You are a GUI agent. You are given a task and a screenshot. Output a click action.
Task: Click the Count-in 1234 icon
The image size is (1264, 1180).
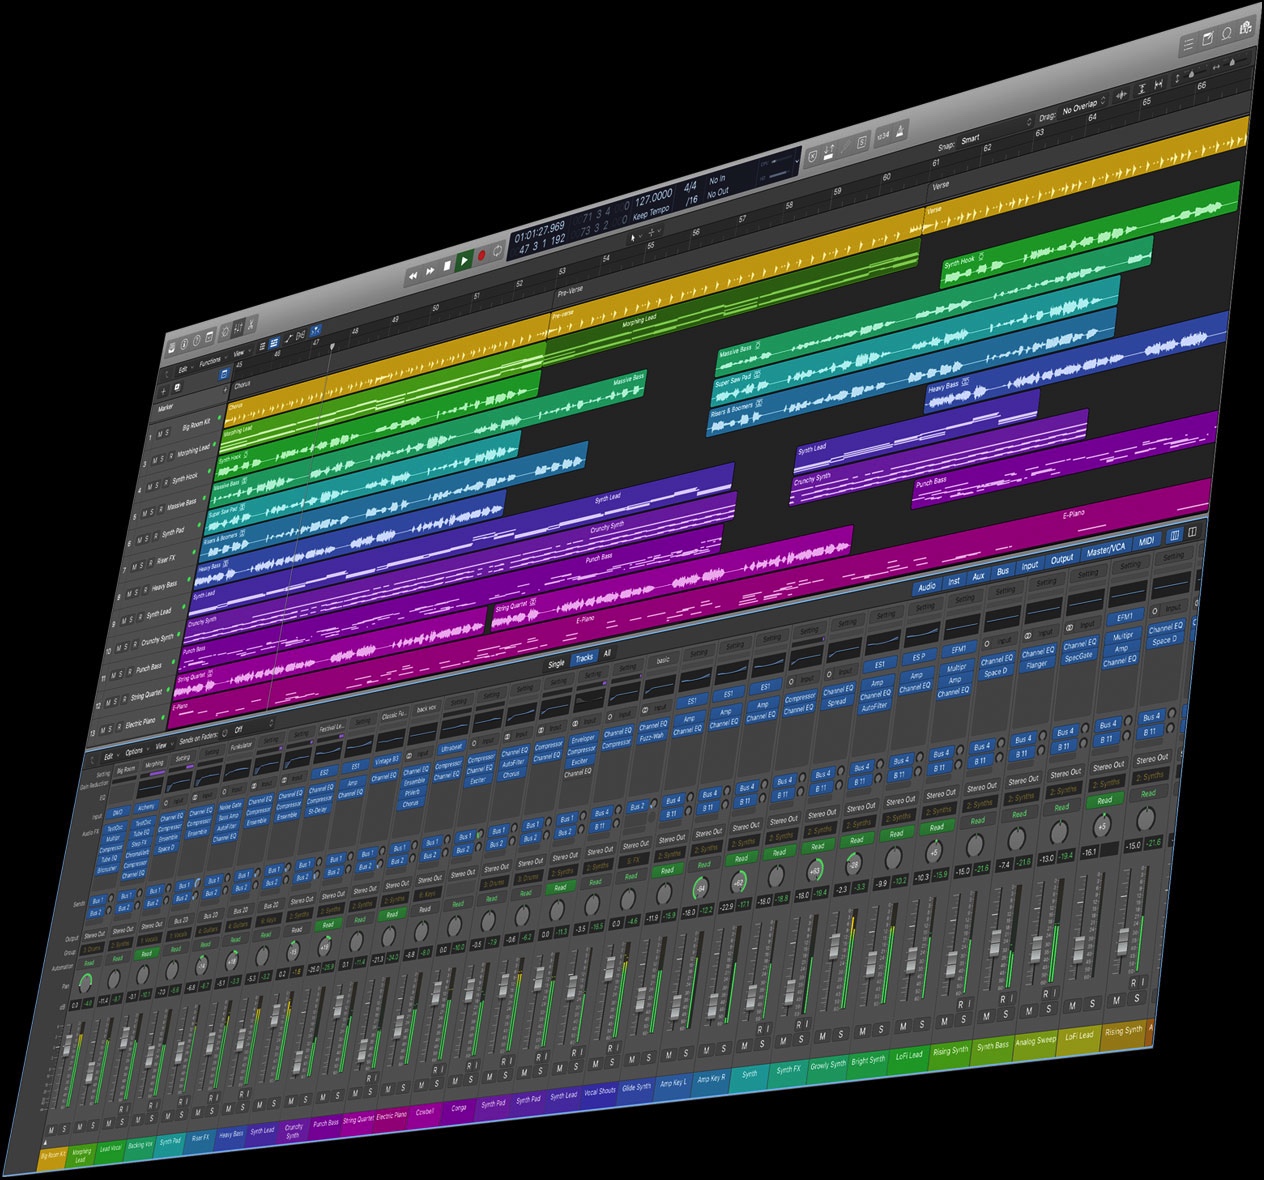point(882,135)
